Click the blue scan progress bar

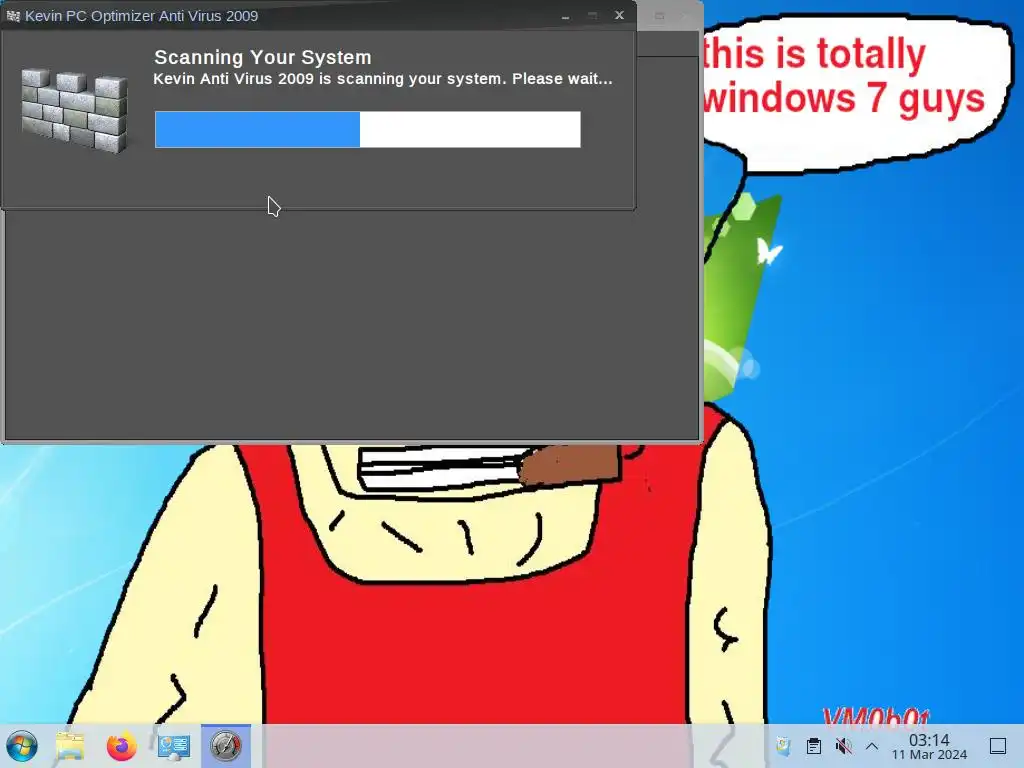coord(368,129)
